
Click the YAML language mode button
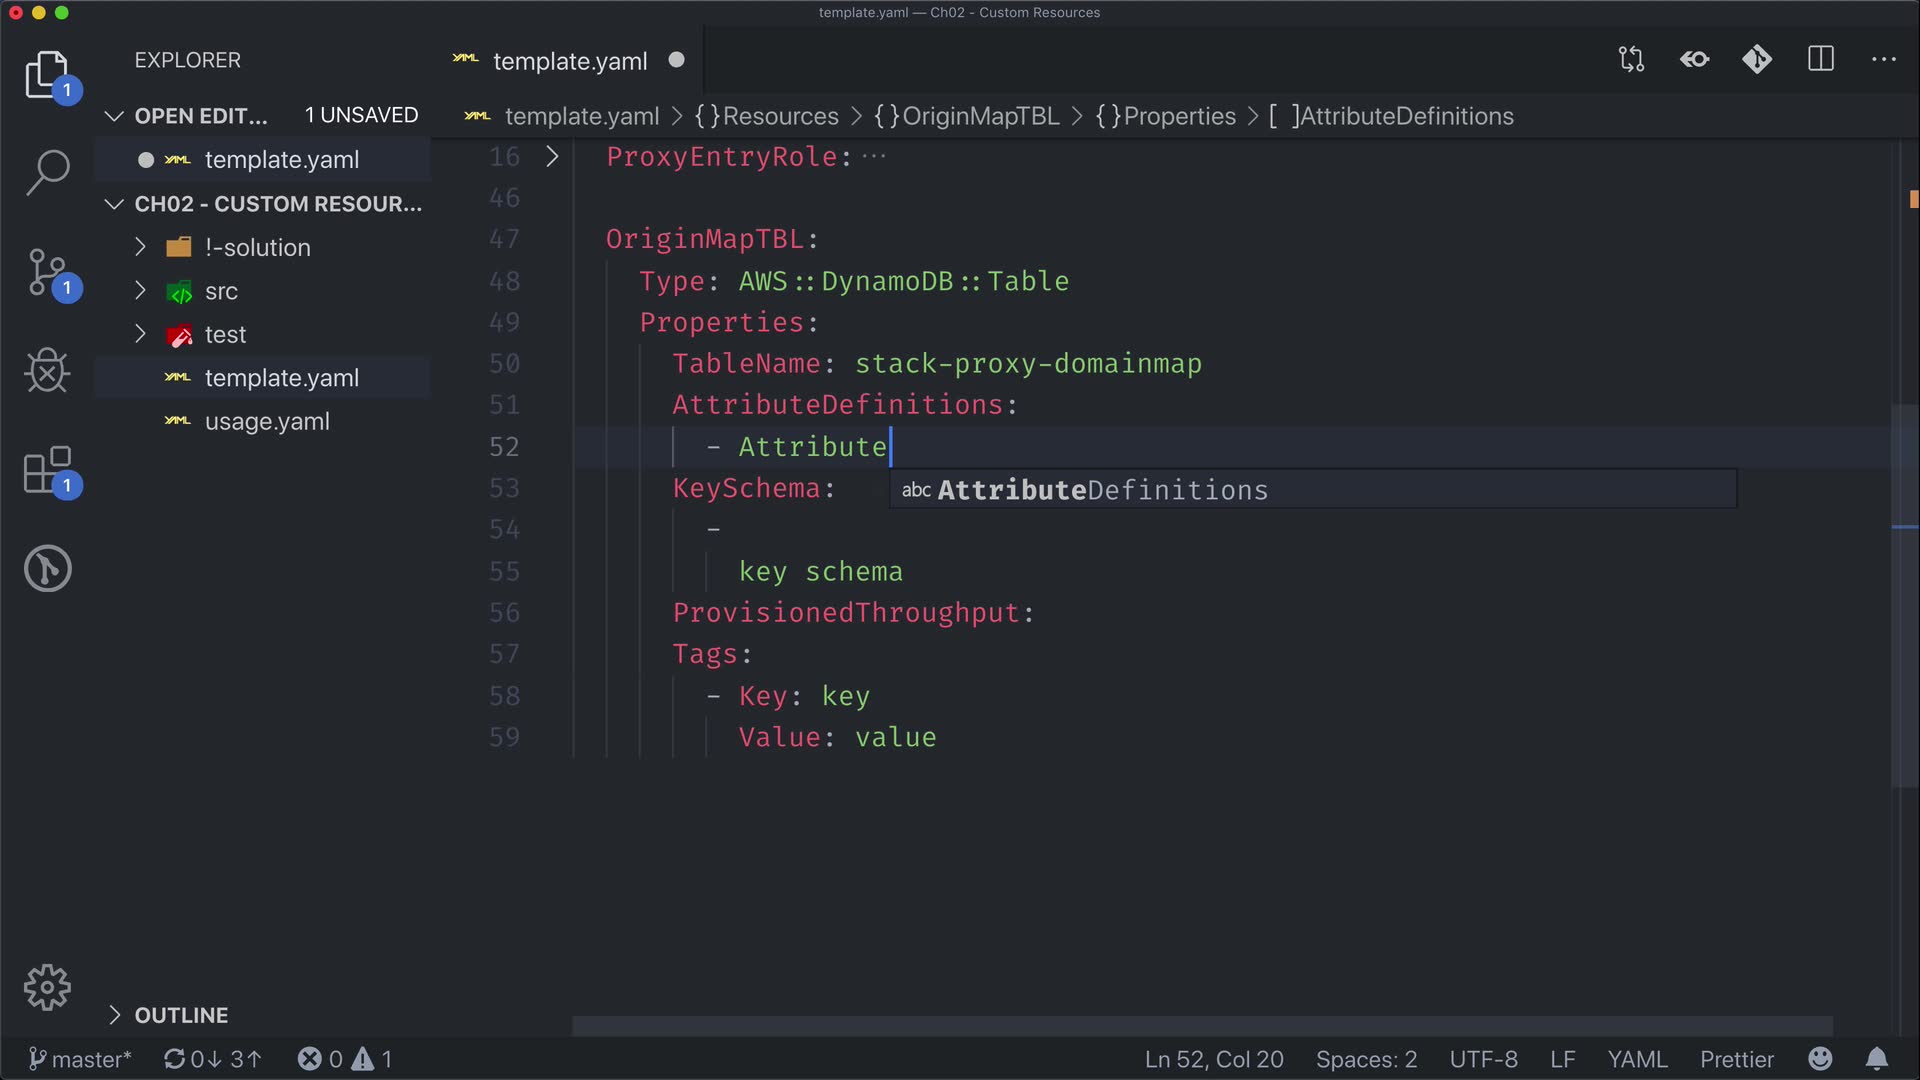(1637, 1059)
